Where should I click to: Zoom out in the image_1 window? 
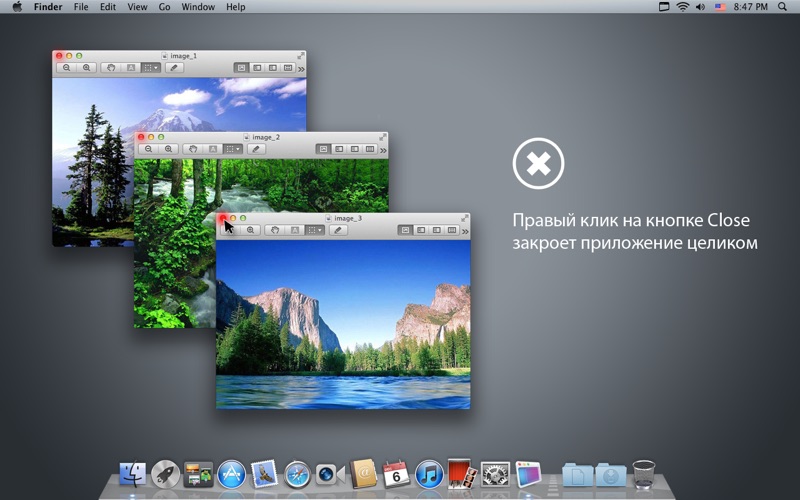point(67,68)
